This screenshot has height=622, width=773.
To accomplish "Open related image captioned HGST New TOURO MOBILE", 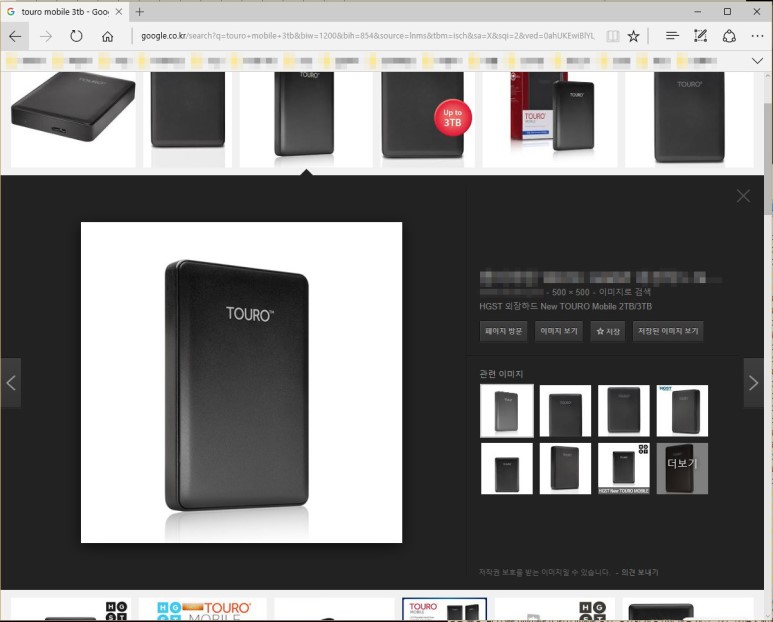I will click(624, 468).
